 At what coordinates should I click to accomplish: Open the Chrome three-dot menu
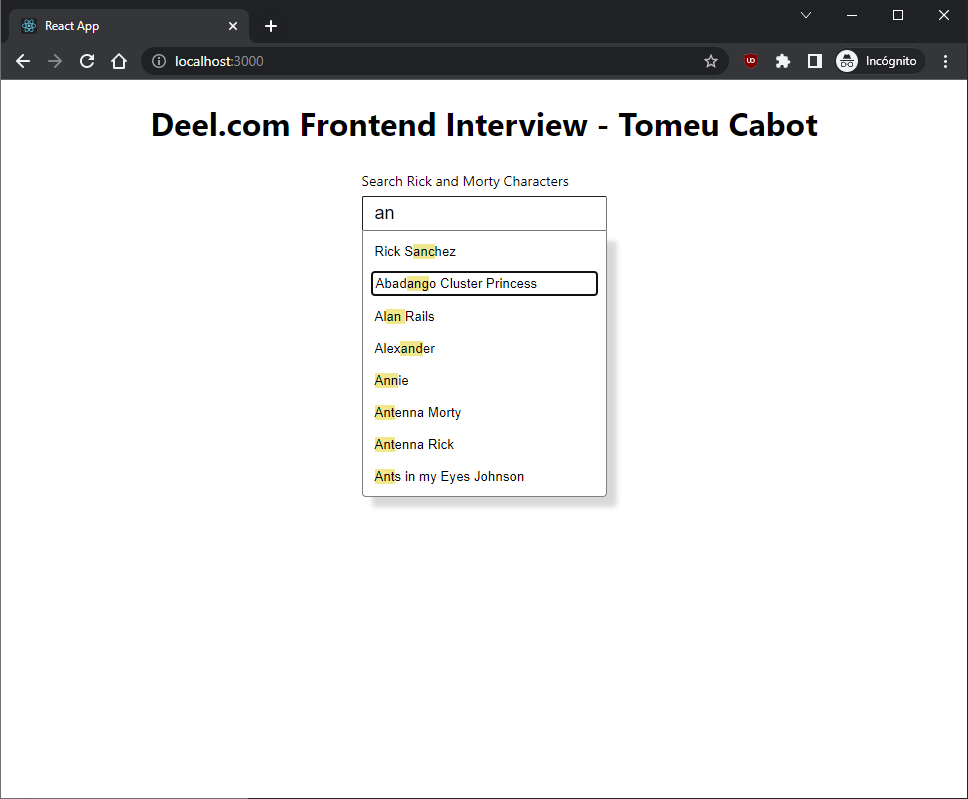(945, 61)
